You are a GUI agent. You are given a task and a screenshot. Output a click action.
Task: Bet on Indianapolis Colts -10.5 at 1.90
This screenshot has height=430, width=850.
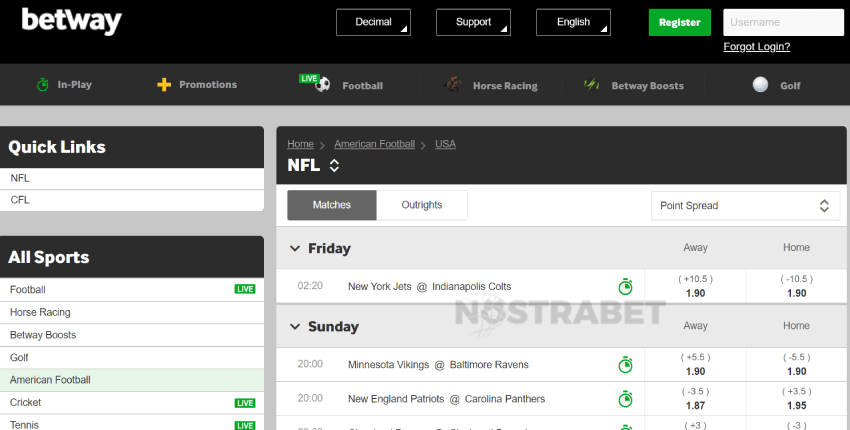coord(797,286)
